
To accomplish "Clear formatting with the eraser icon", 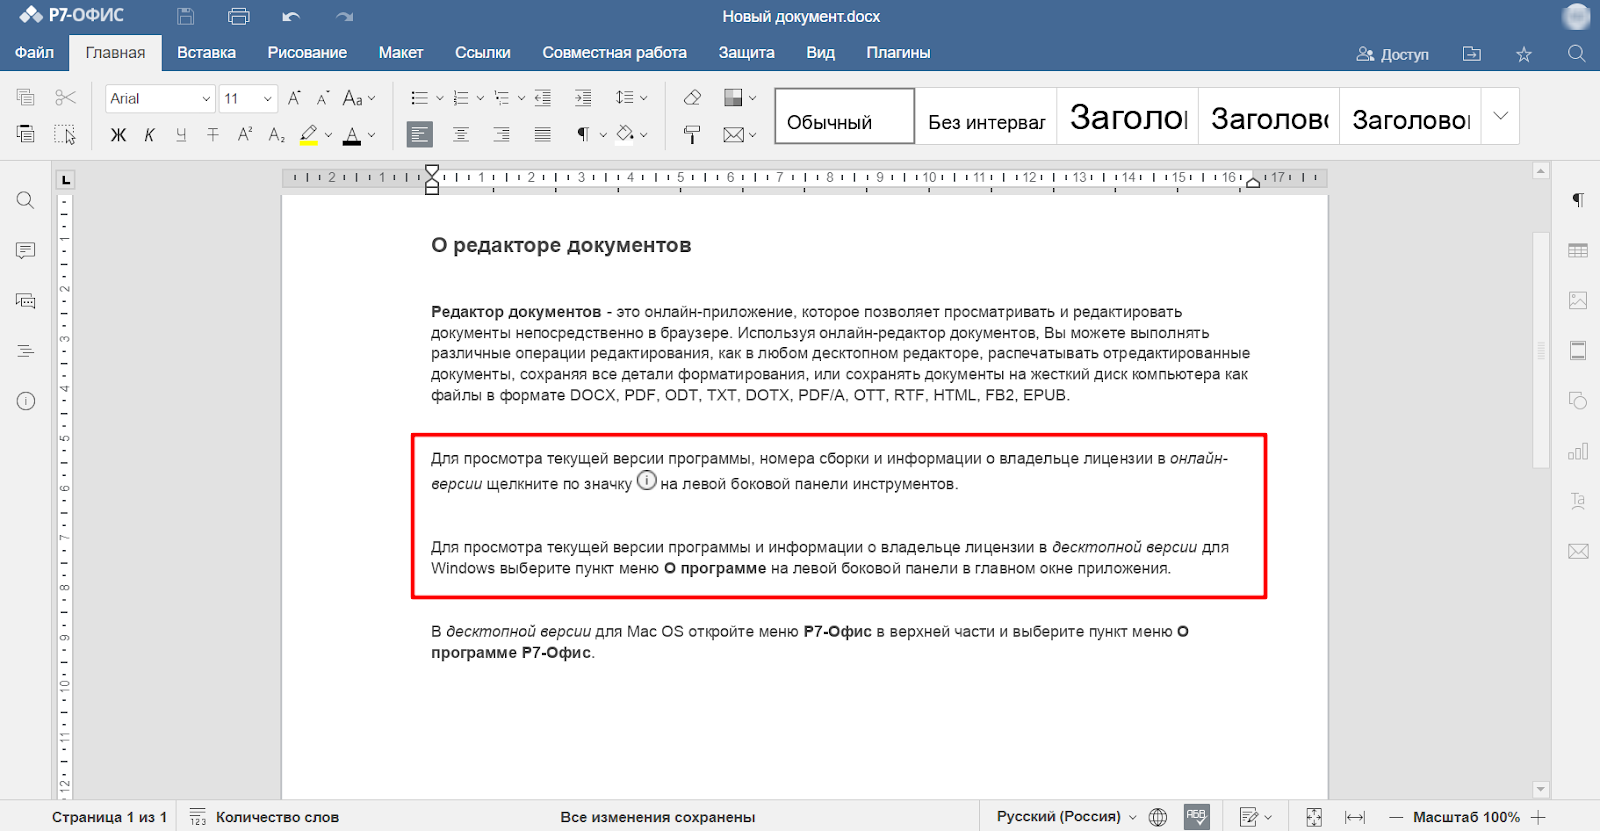I will tap(692, 98).
